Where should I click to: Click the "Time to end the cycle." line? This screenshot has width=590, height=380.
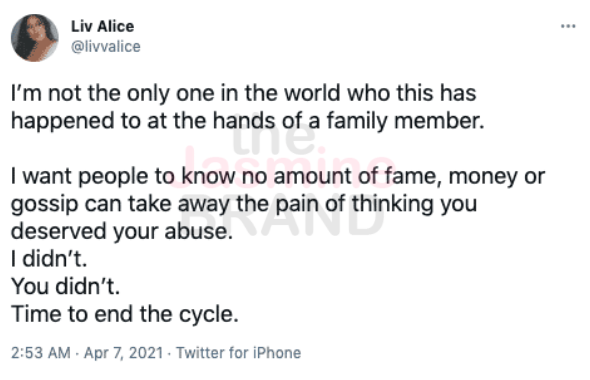click(125, 314)
